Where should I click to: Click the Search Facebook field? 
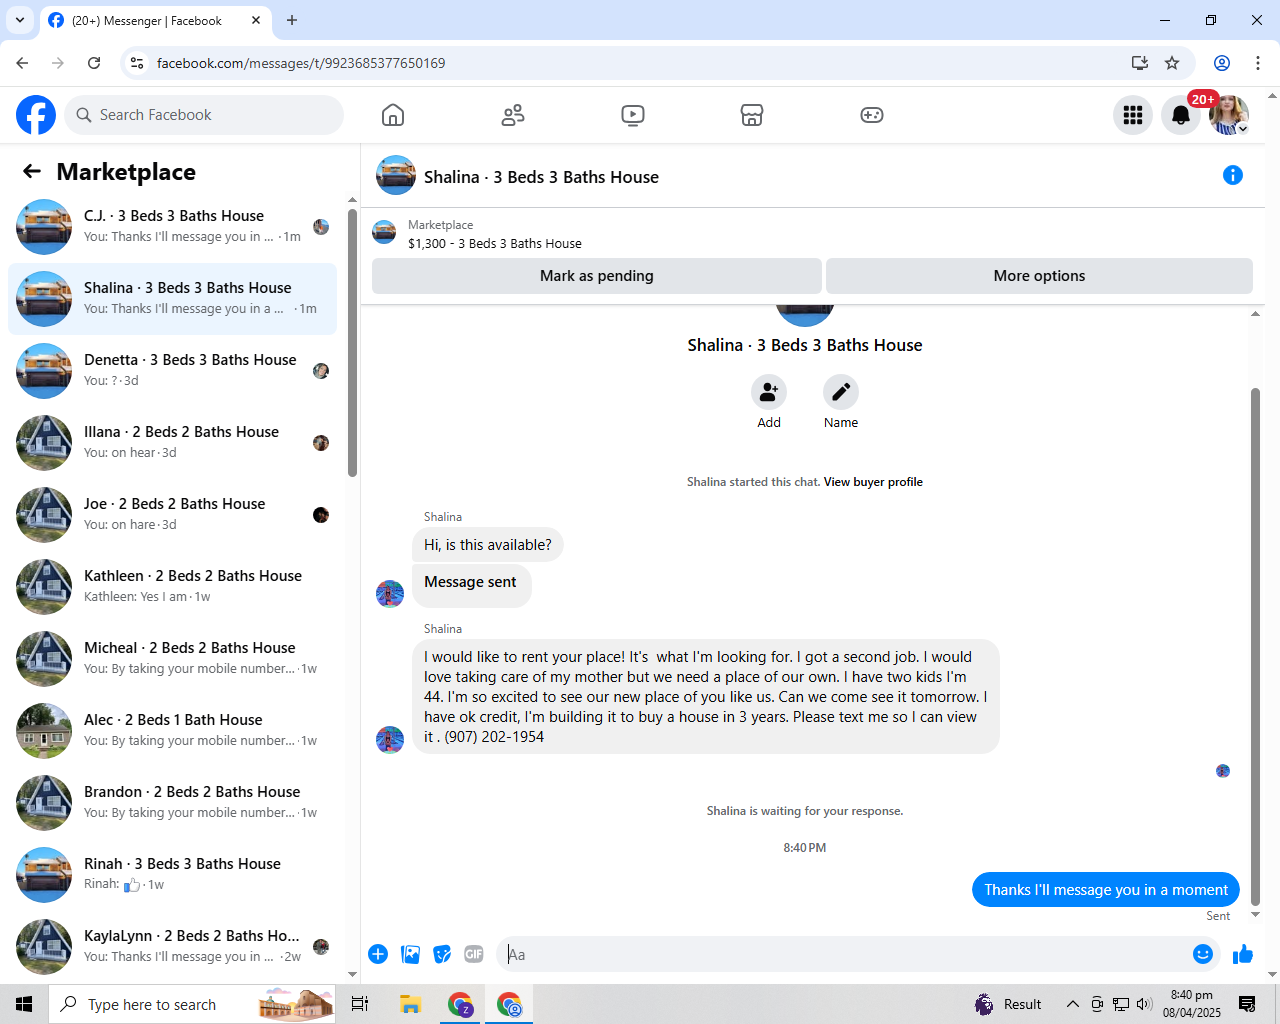pyautogui.click(x=204, y=115)
